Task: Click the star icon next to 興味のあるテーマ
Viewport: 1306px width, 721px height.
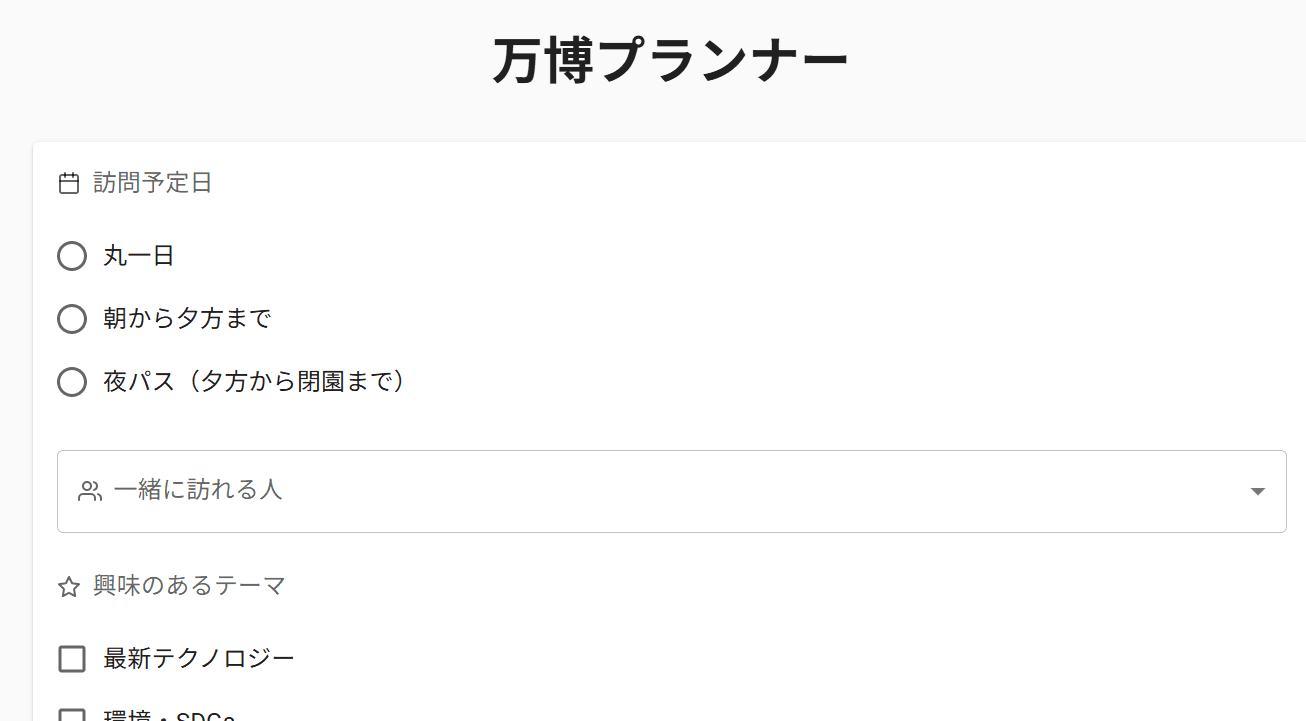Action: pos(68,587)
